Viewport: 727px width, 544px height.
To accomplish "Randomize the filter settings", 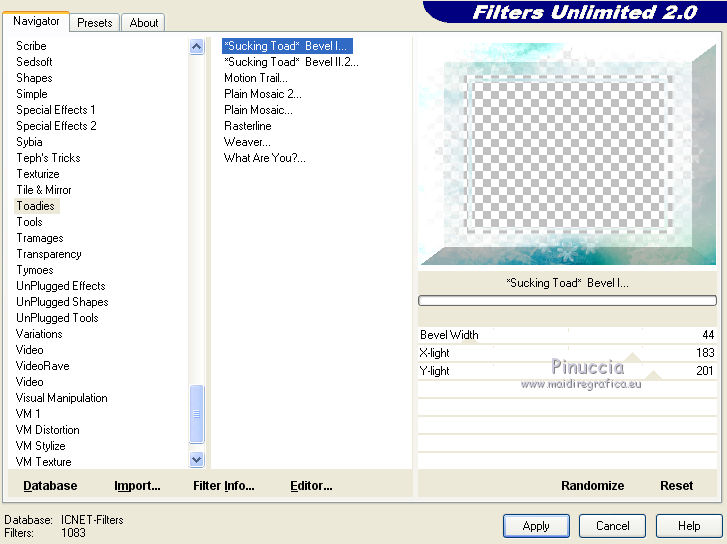I will pos(593,486).
